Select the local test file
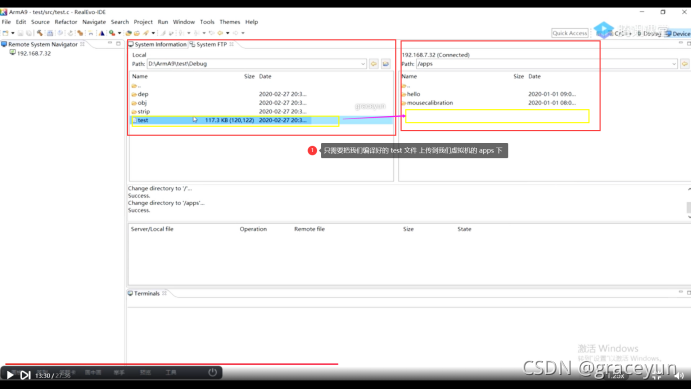This screenshot has width=692, height=389. pyautogui.click(x=261, y=120)
